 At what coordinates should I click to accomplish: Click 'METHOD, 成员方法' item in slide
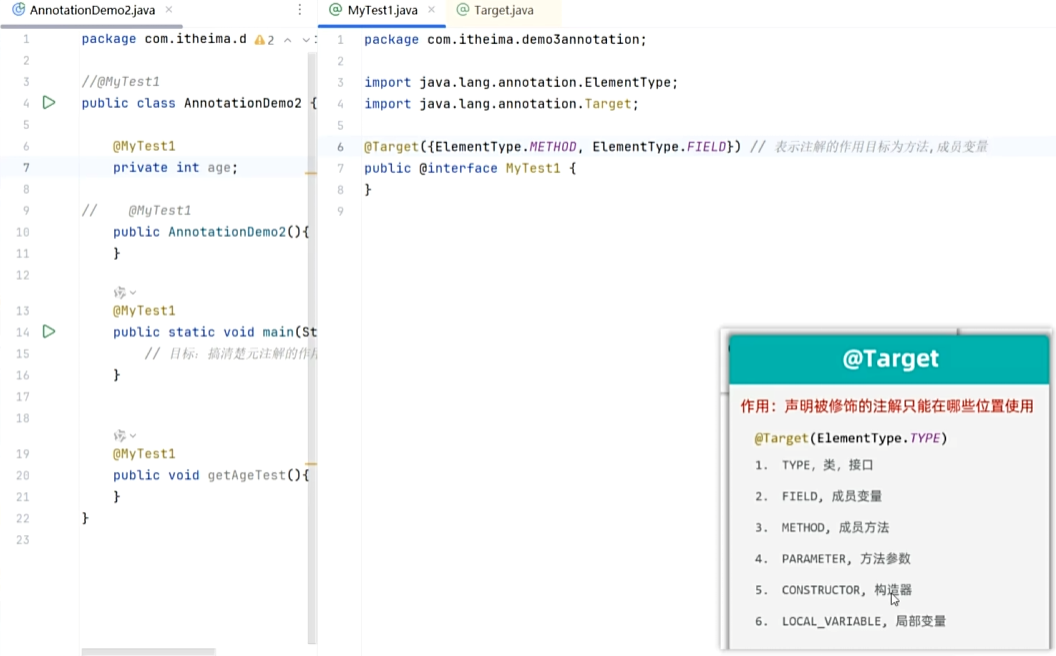pyautogui.click(x=835, y=527)
